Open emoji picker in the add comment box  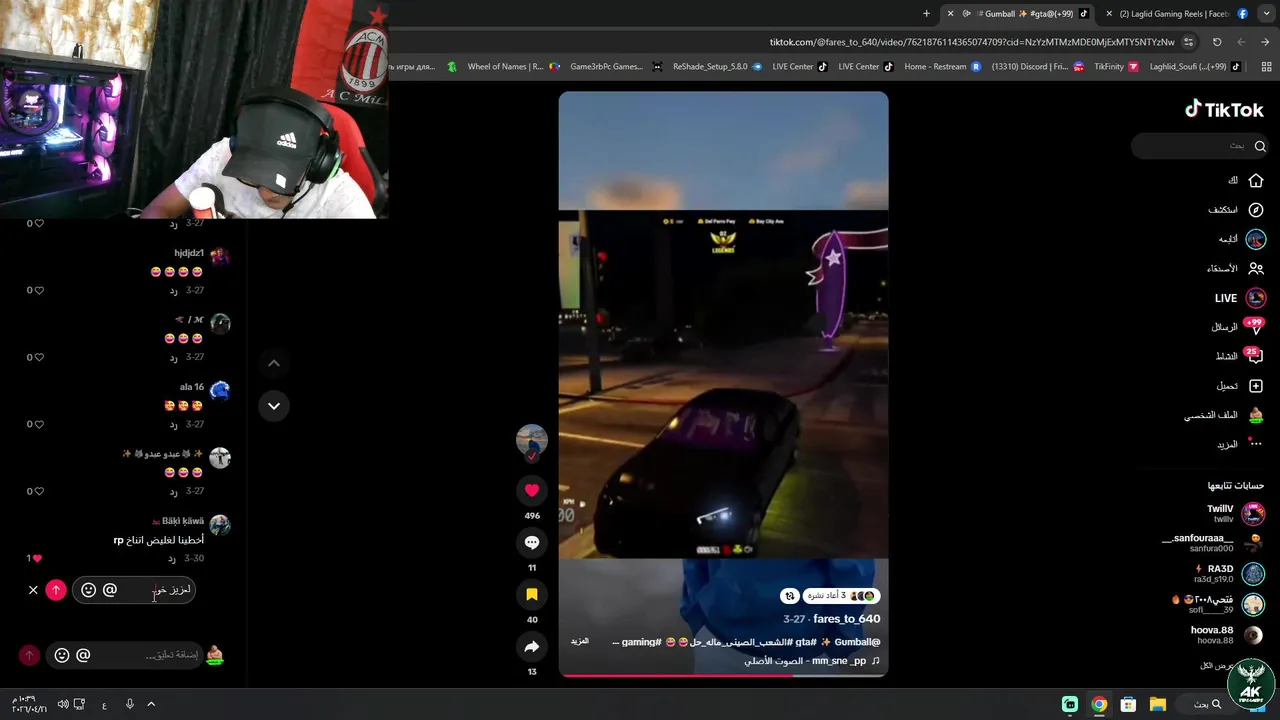point(62,655)
